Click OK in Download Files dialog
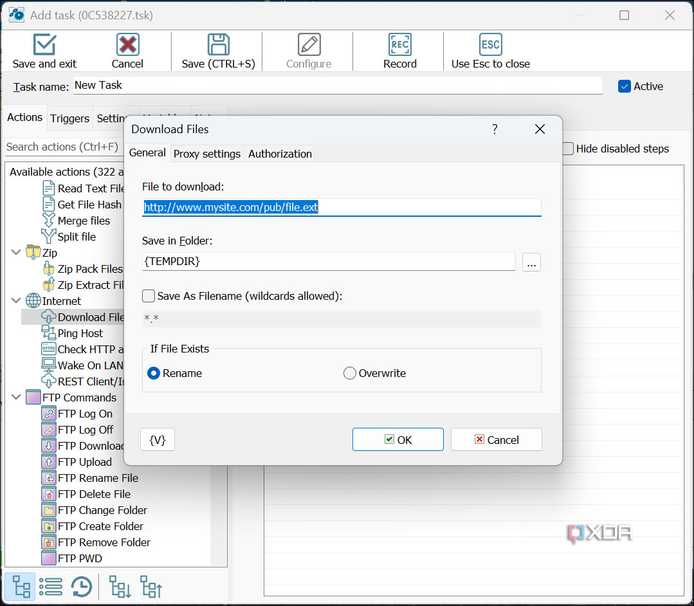The width and height of the screenshot is (694, 606). click(x=398, y=440)
